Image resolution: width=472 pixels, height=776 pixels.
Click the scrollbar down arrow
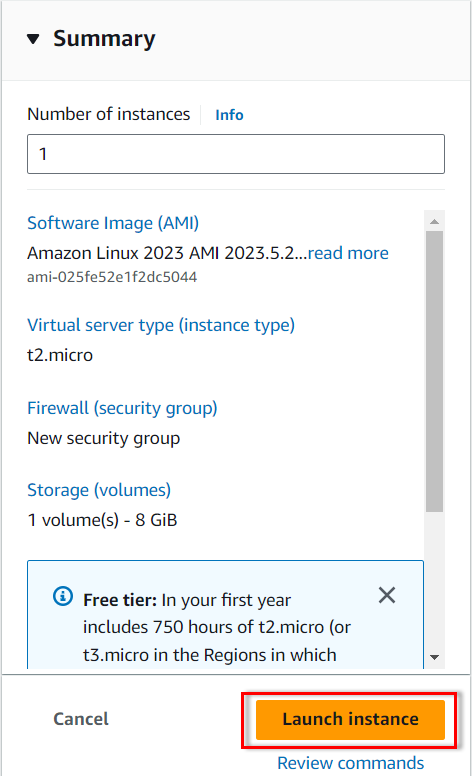[434, 657]
